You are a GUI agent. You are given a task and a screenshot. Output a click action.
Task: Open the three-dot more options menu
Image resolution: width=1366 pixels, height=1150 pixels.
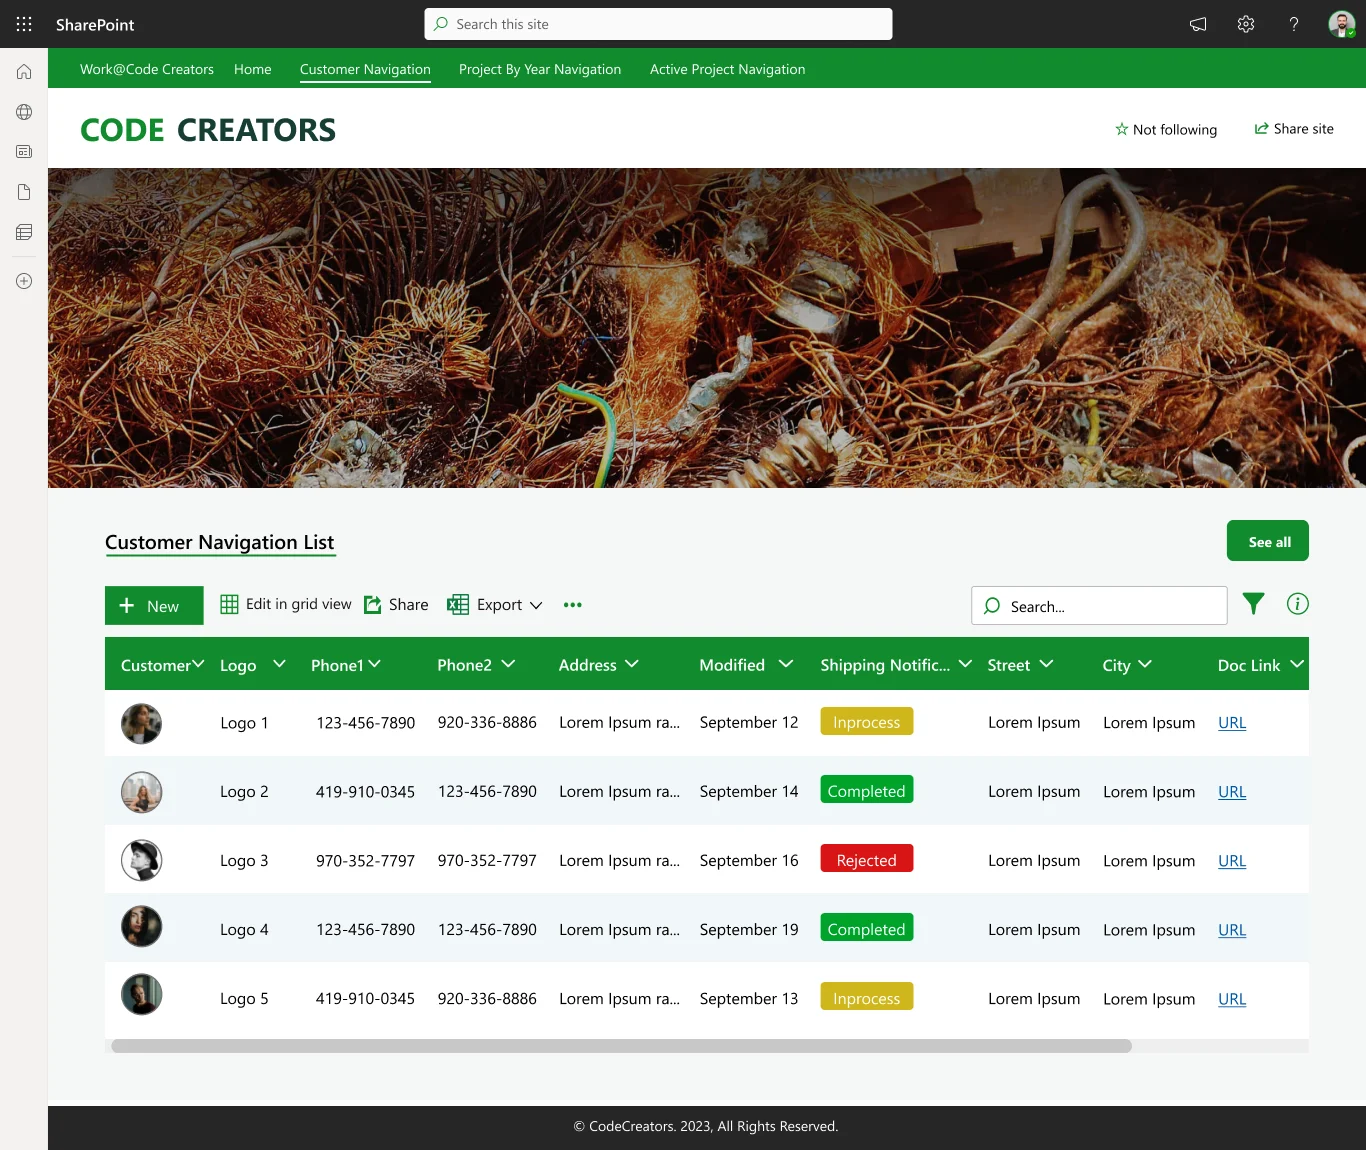(572, 605)
